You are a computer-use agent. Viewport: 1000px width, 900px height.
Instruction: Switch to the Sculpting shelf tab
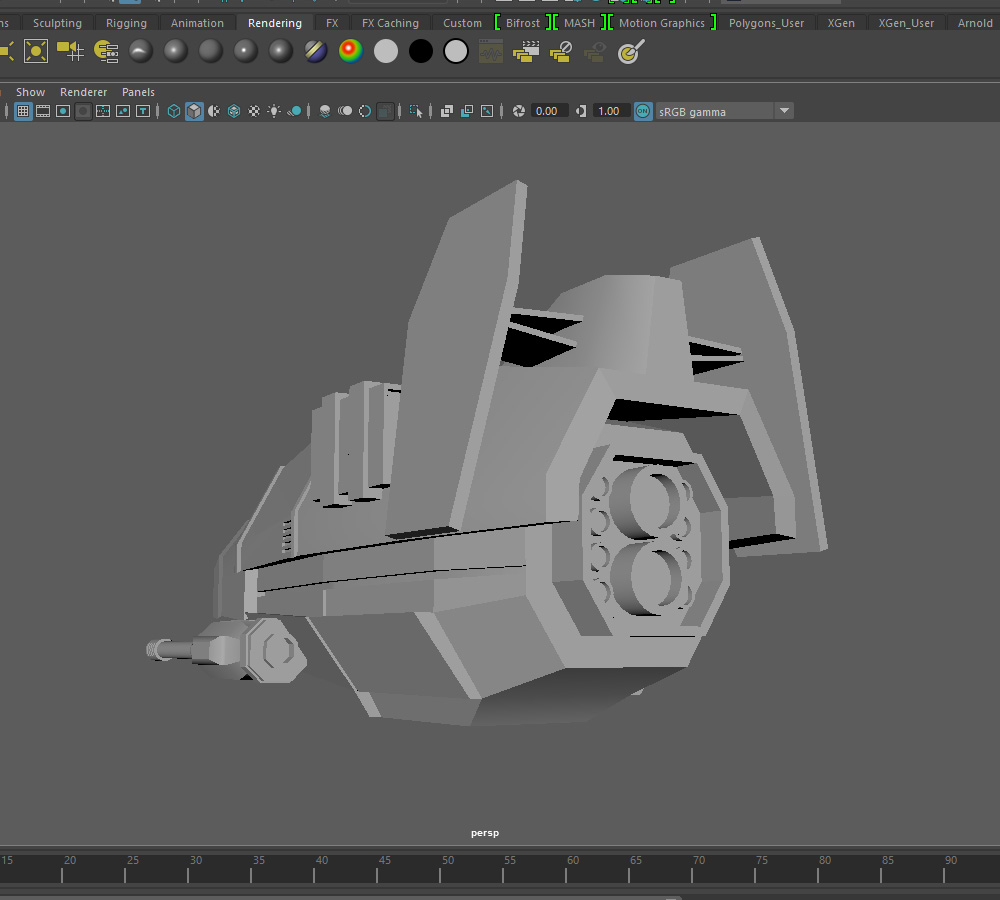click(x=57, y=23)
